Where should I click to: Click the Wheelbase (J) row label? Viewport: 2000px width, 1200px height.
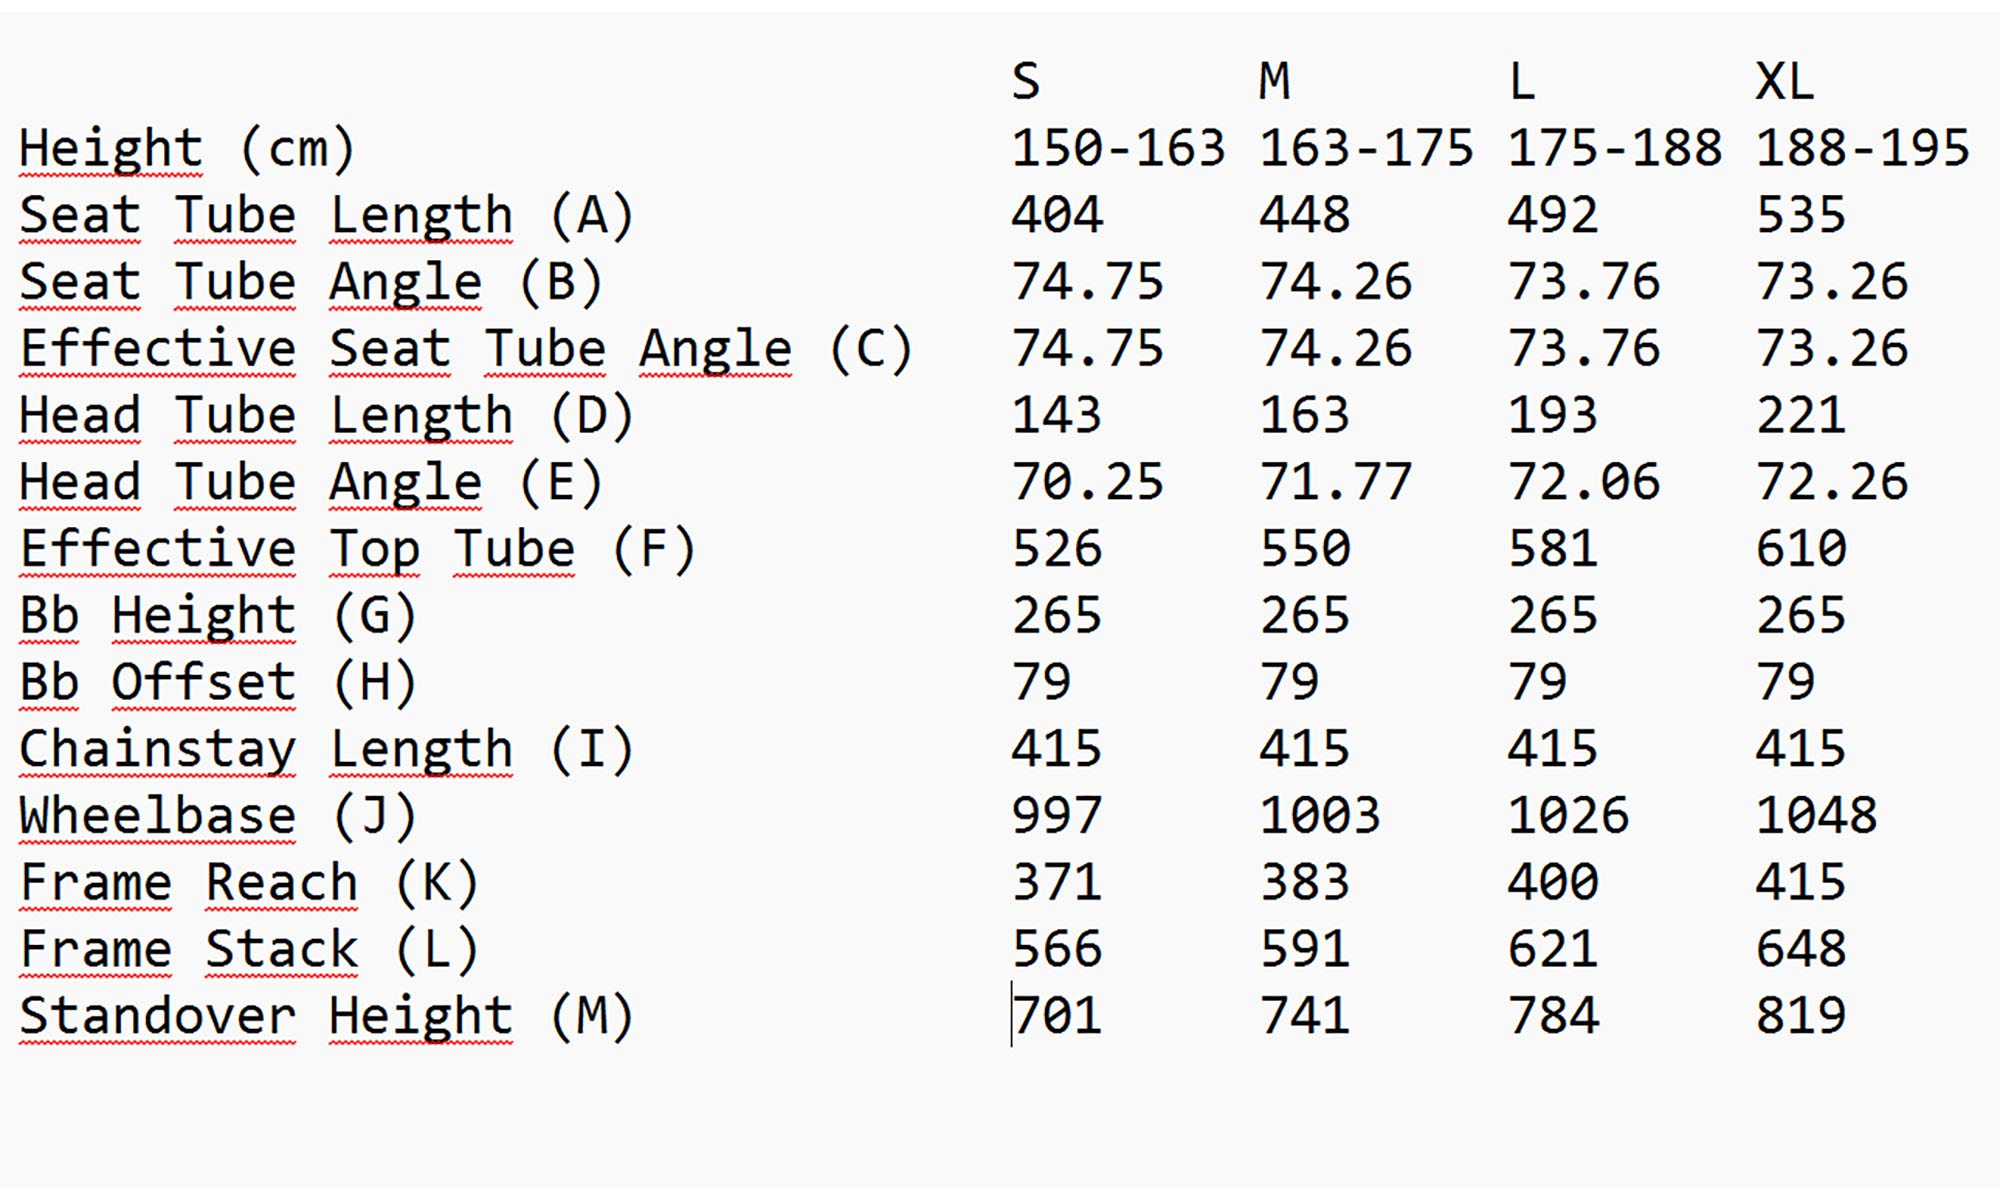(x=217, y=817)
